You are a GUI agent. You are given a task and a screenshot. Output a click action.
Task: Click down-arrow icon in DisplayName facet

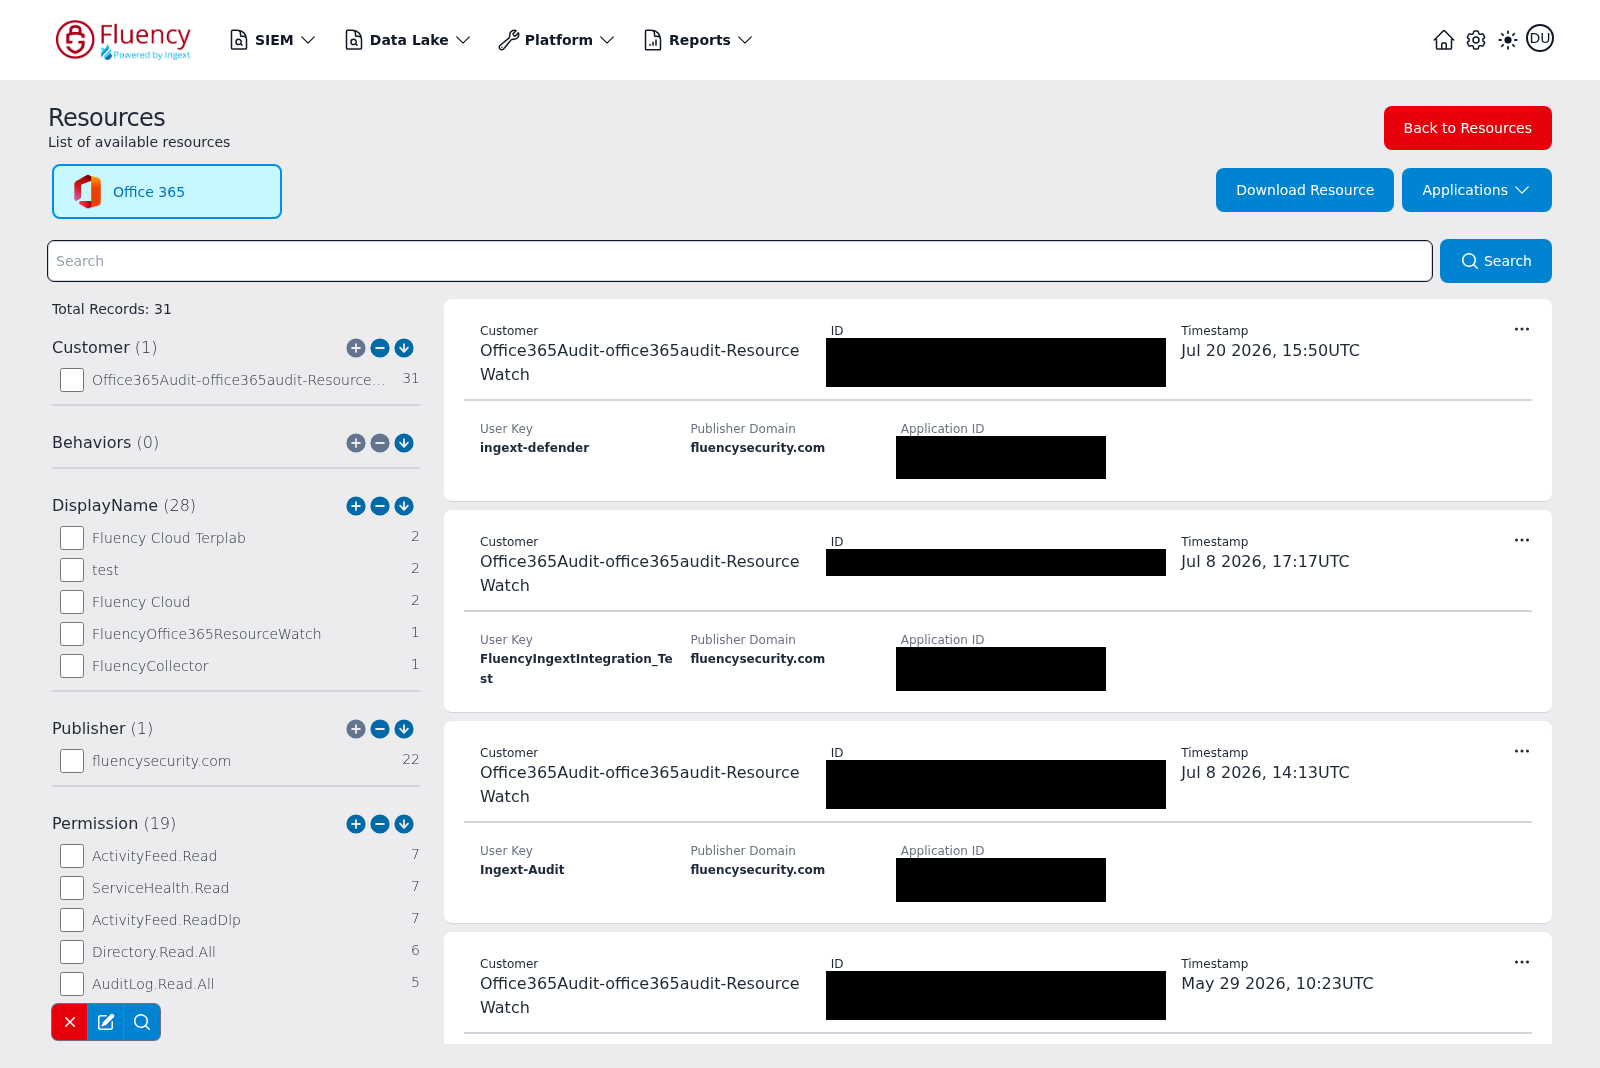point(404,506)
